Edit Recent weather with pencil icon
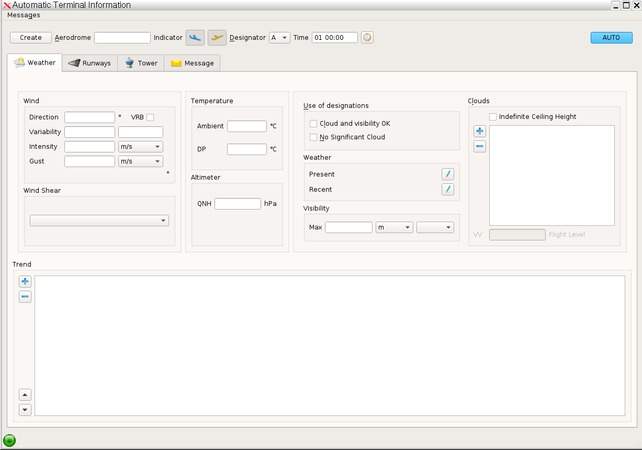Image resolution: width=642 pixels, height=450 pixels. (448, 189)
